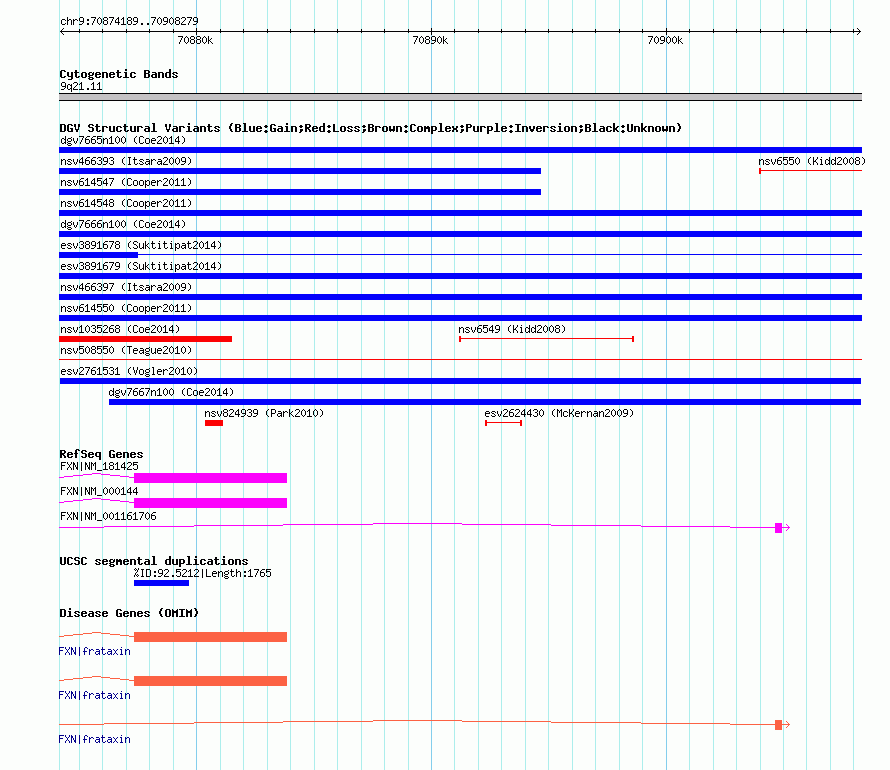Click the red loss bar of nsv1035268

(145, 339)
